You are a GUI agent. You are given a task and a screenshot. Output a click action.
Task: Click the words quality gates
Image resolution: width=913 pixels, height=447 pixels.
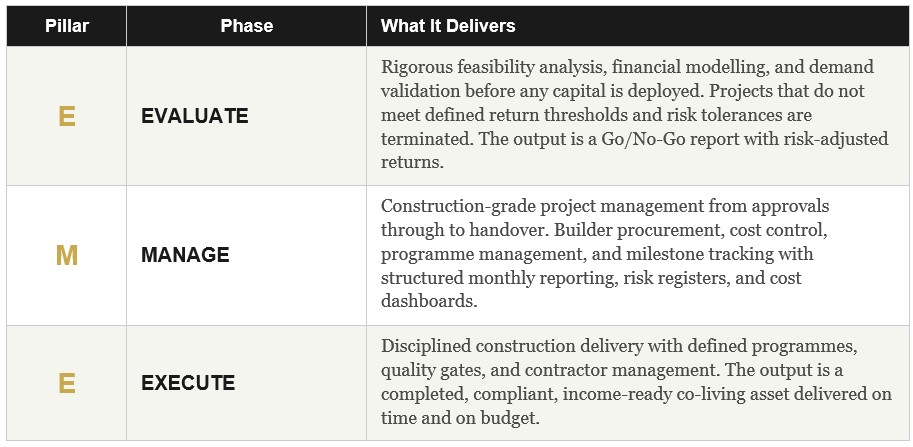click(x=427, y=370)
